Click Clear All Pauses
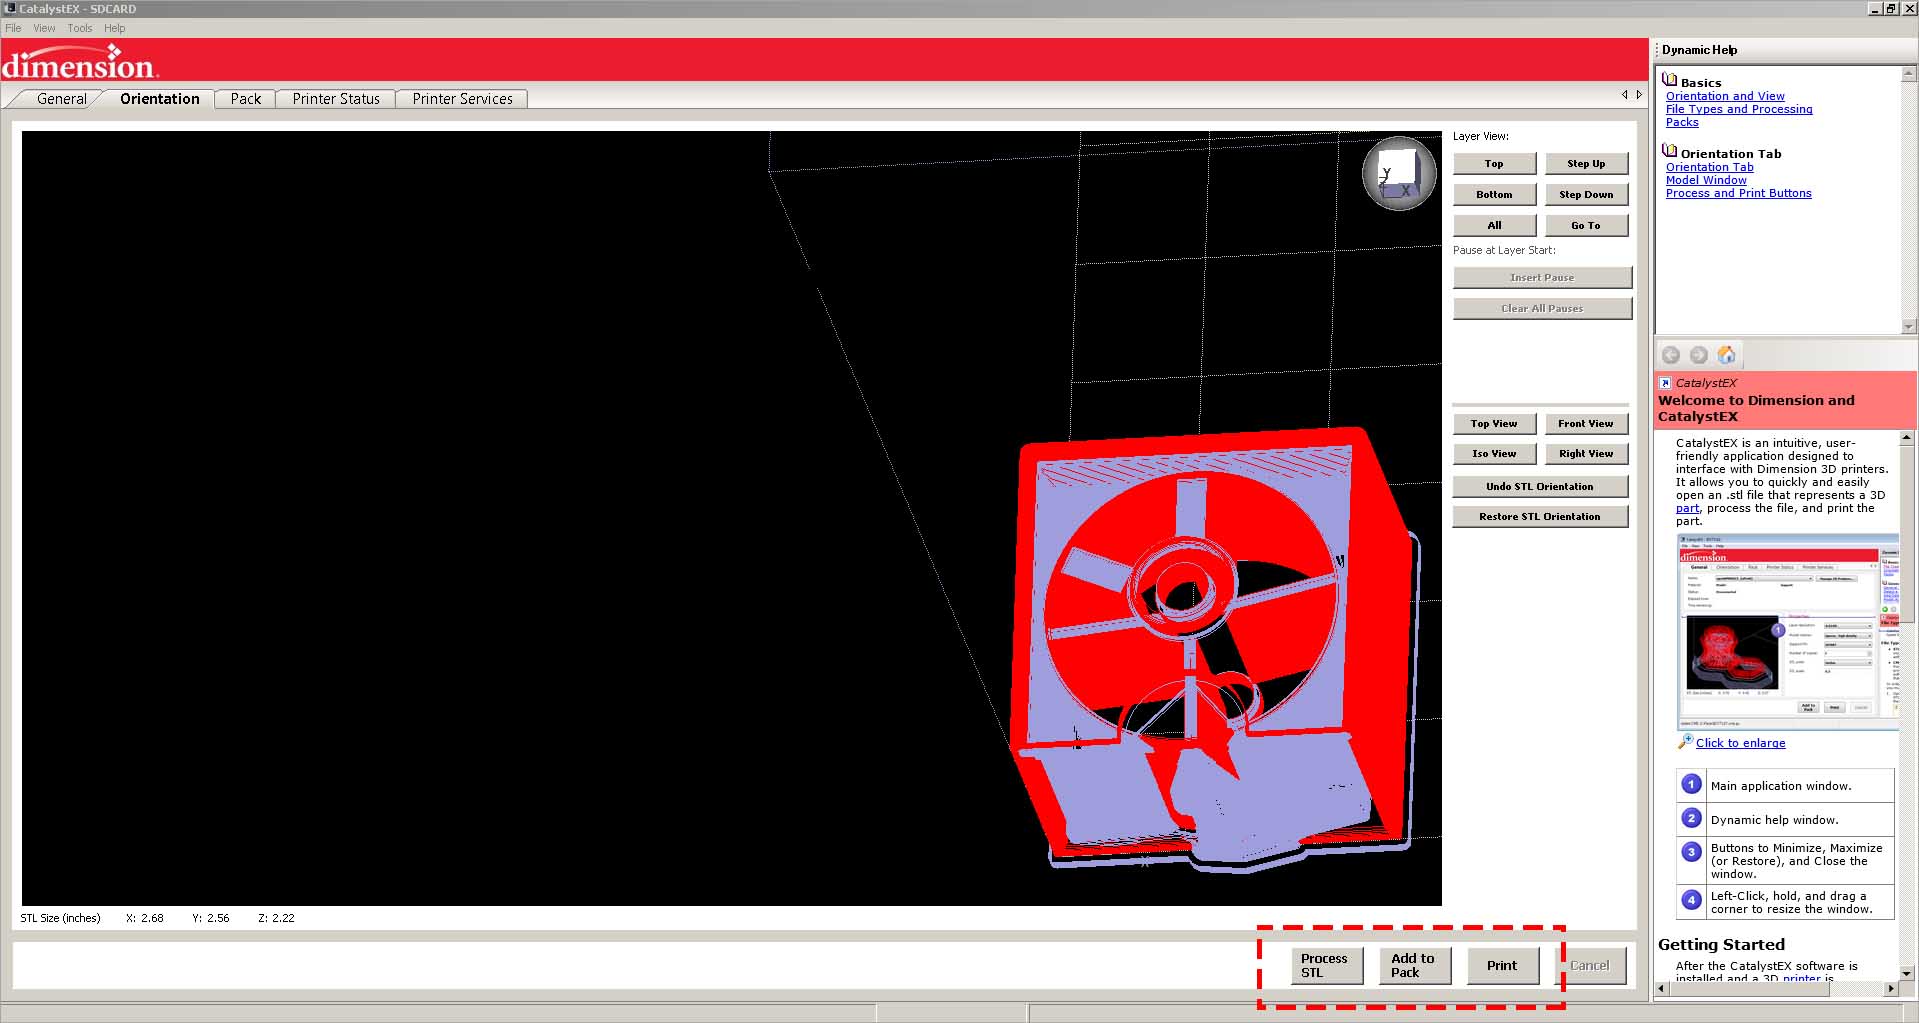1919x1023 pixels. [x=1542, y=309]
